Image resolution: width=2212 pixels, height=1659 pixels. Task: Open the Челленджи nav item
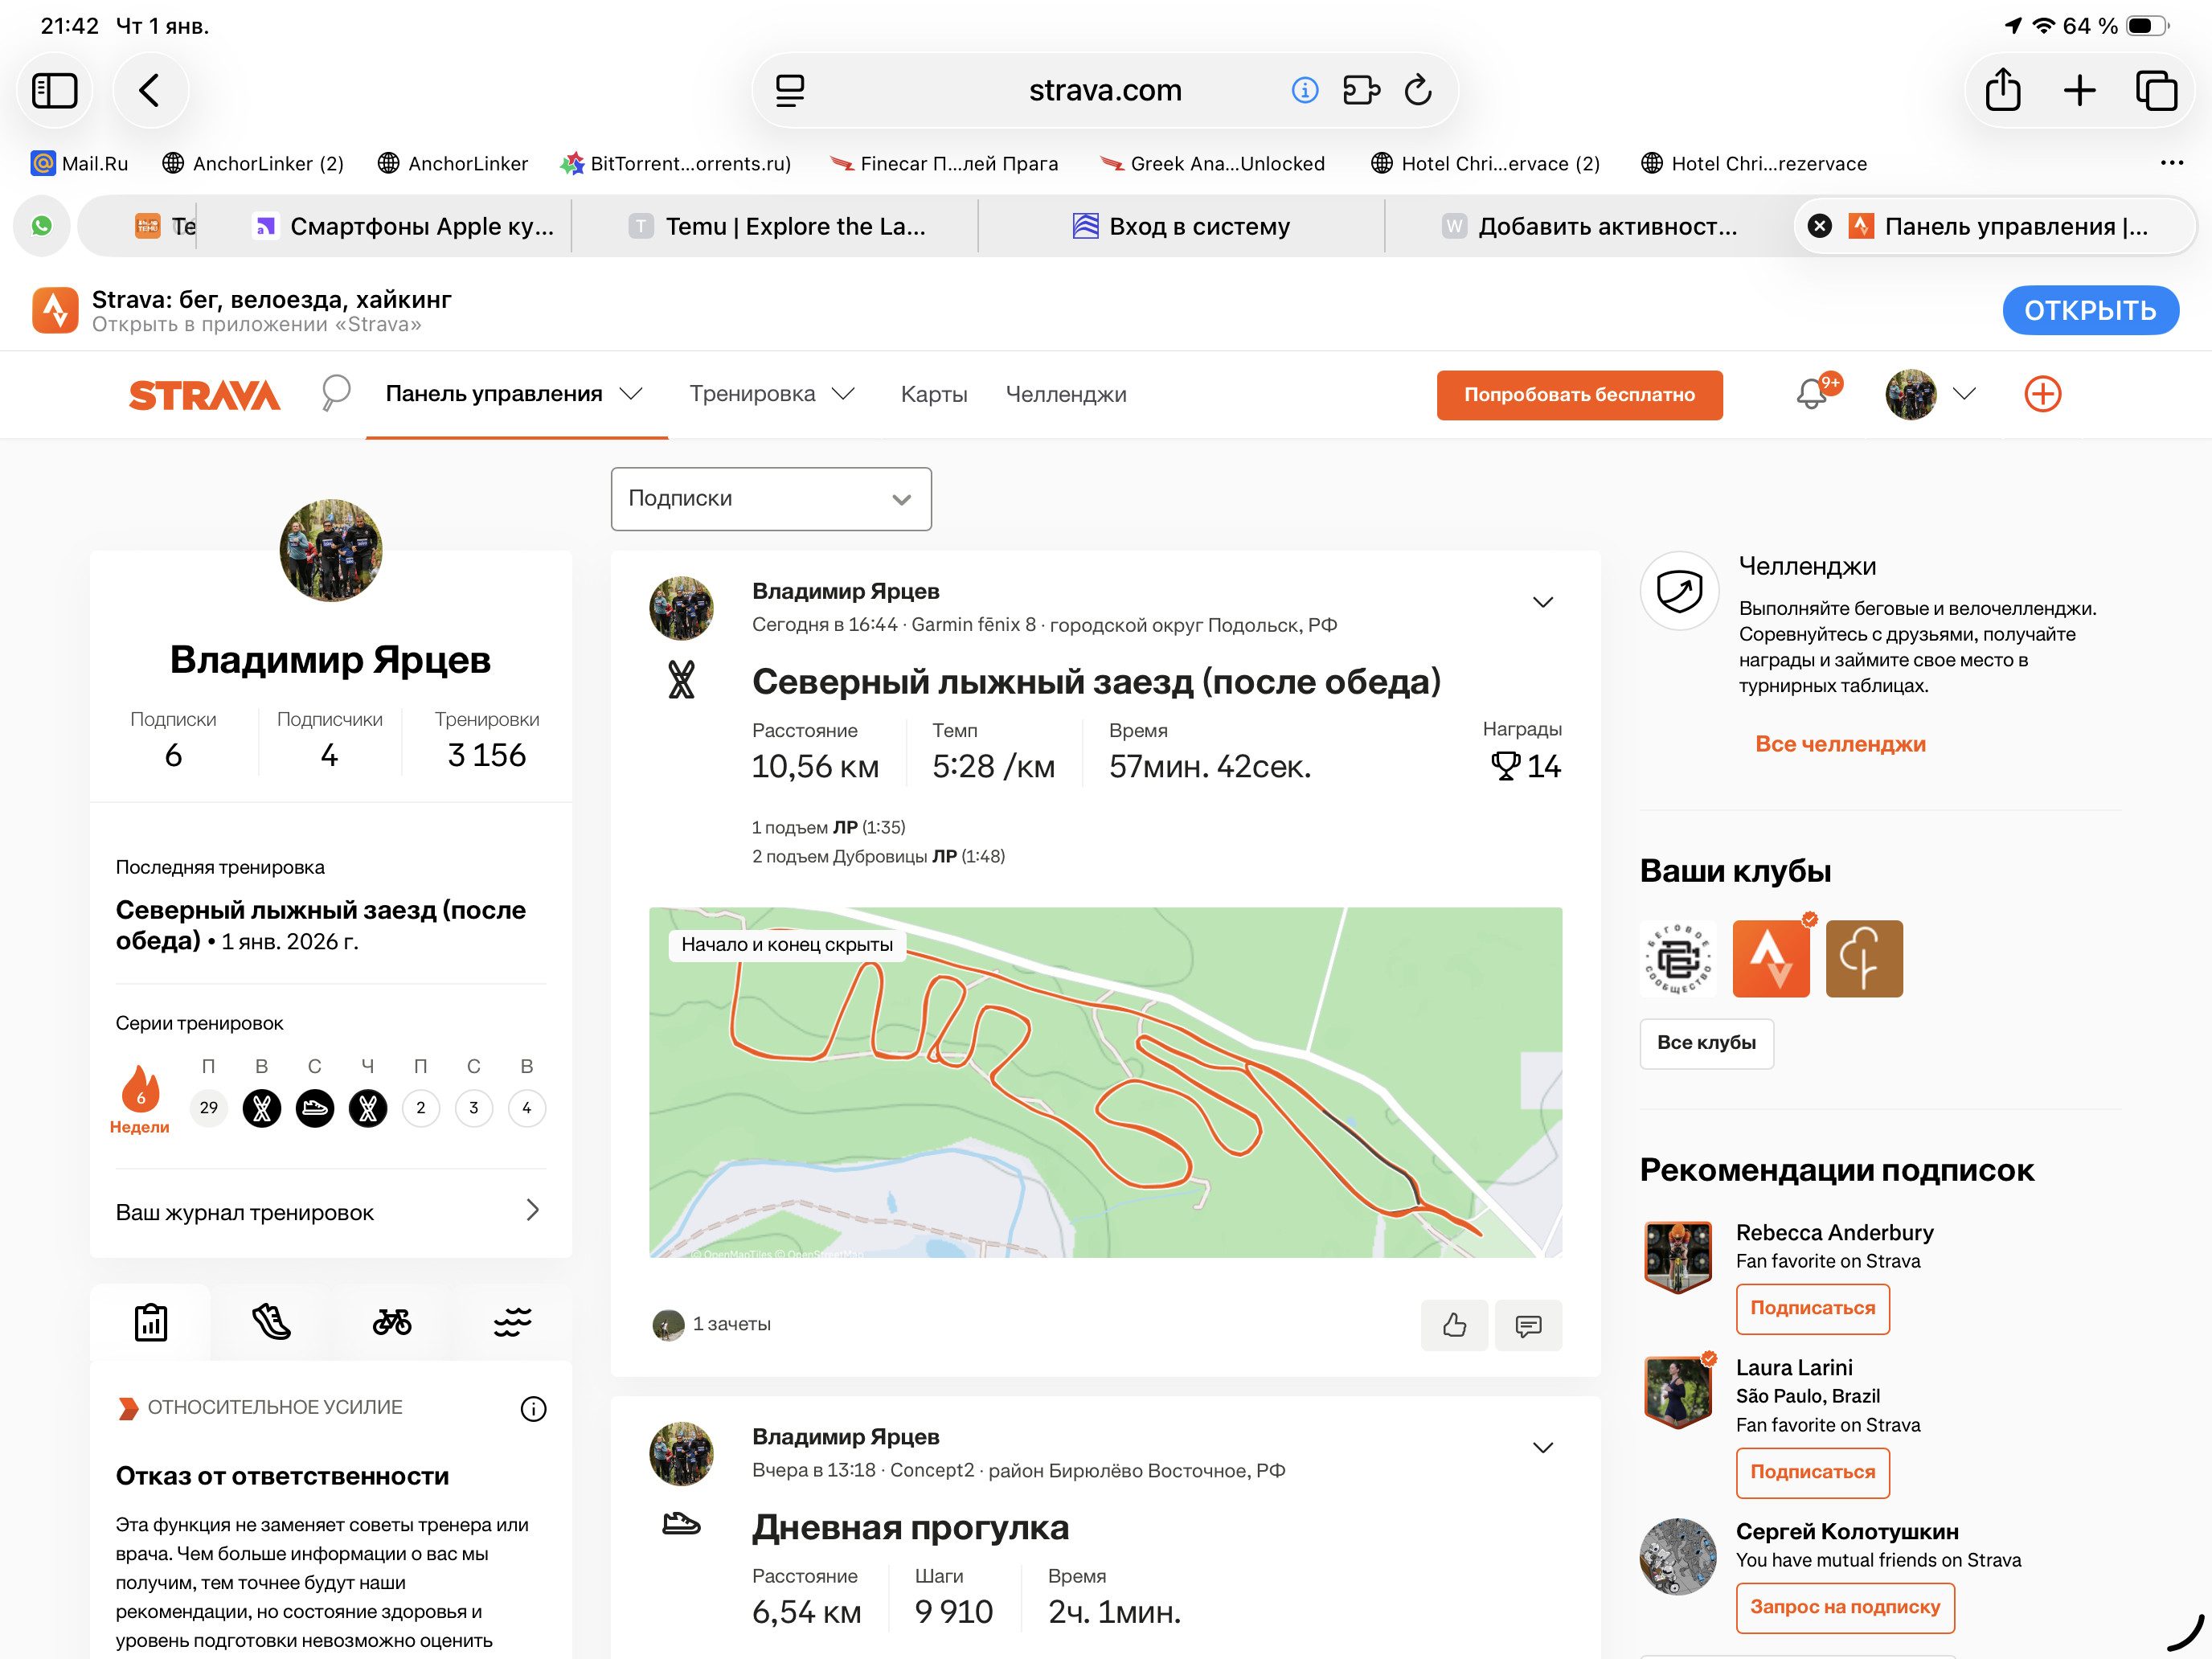(x=1066, y=394)
